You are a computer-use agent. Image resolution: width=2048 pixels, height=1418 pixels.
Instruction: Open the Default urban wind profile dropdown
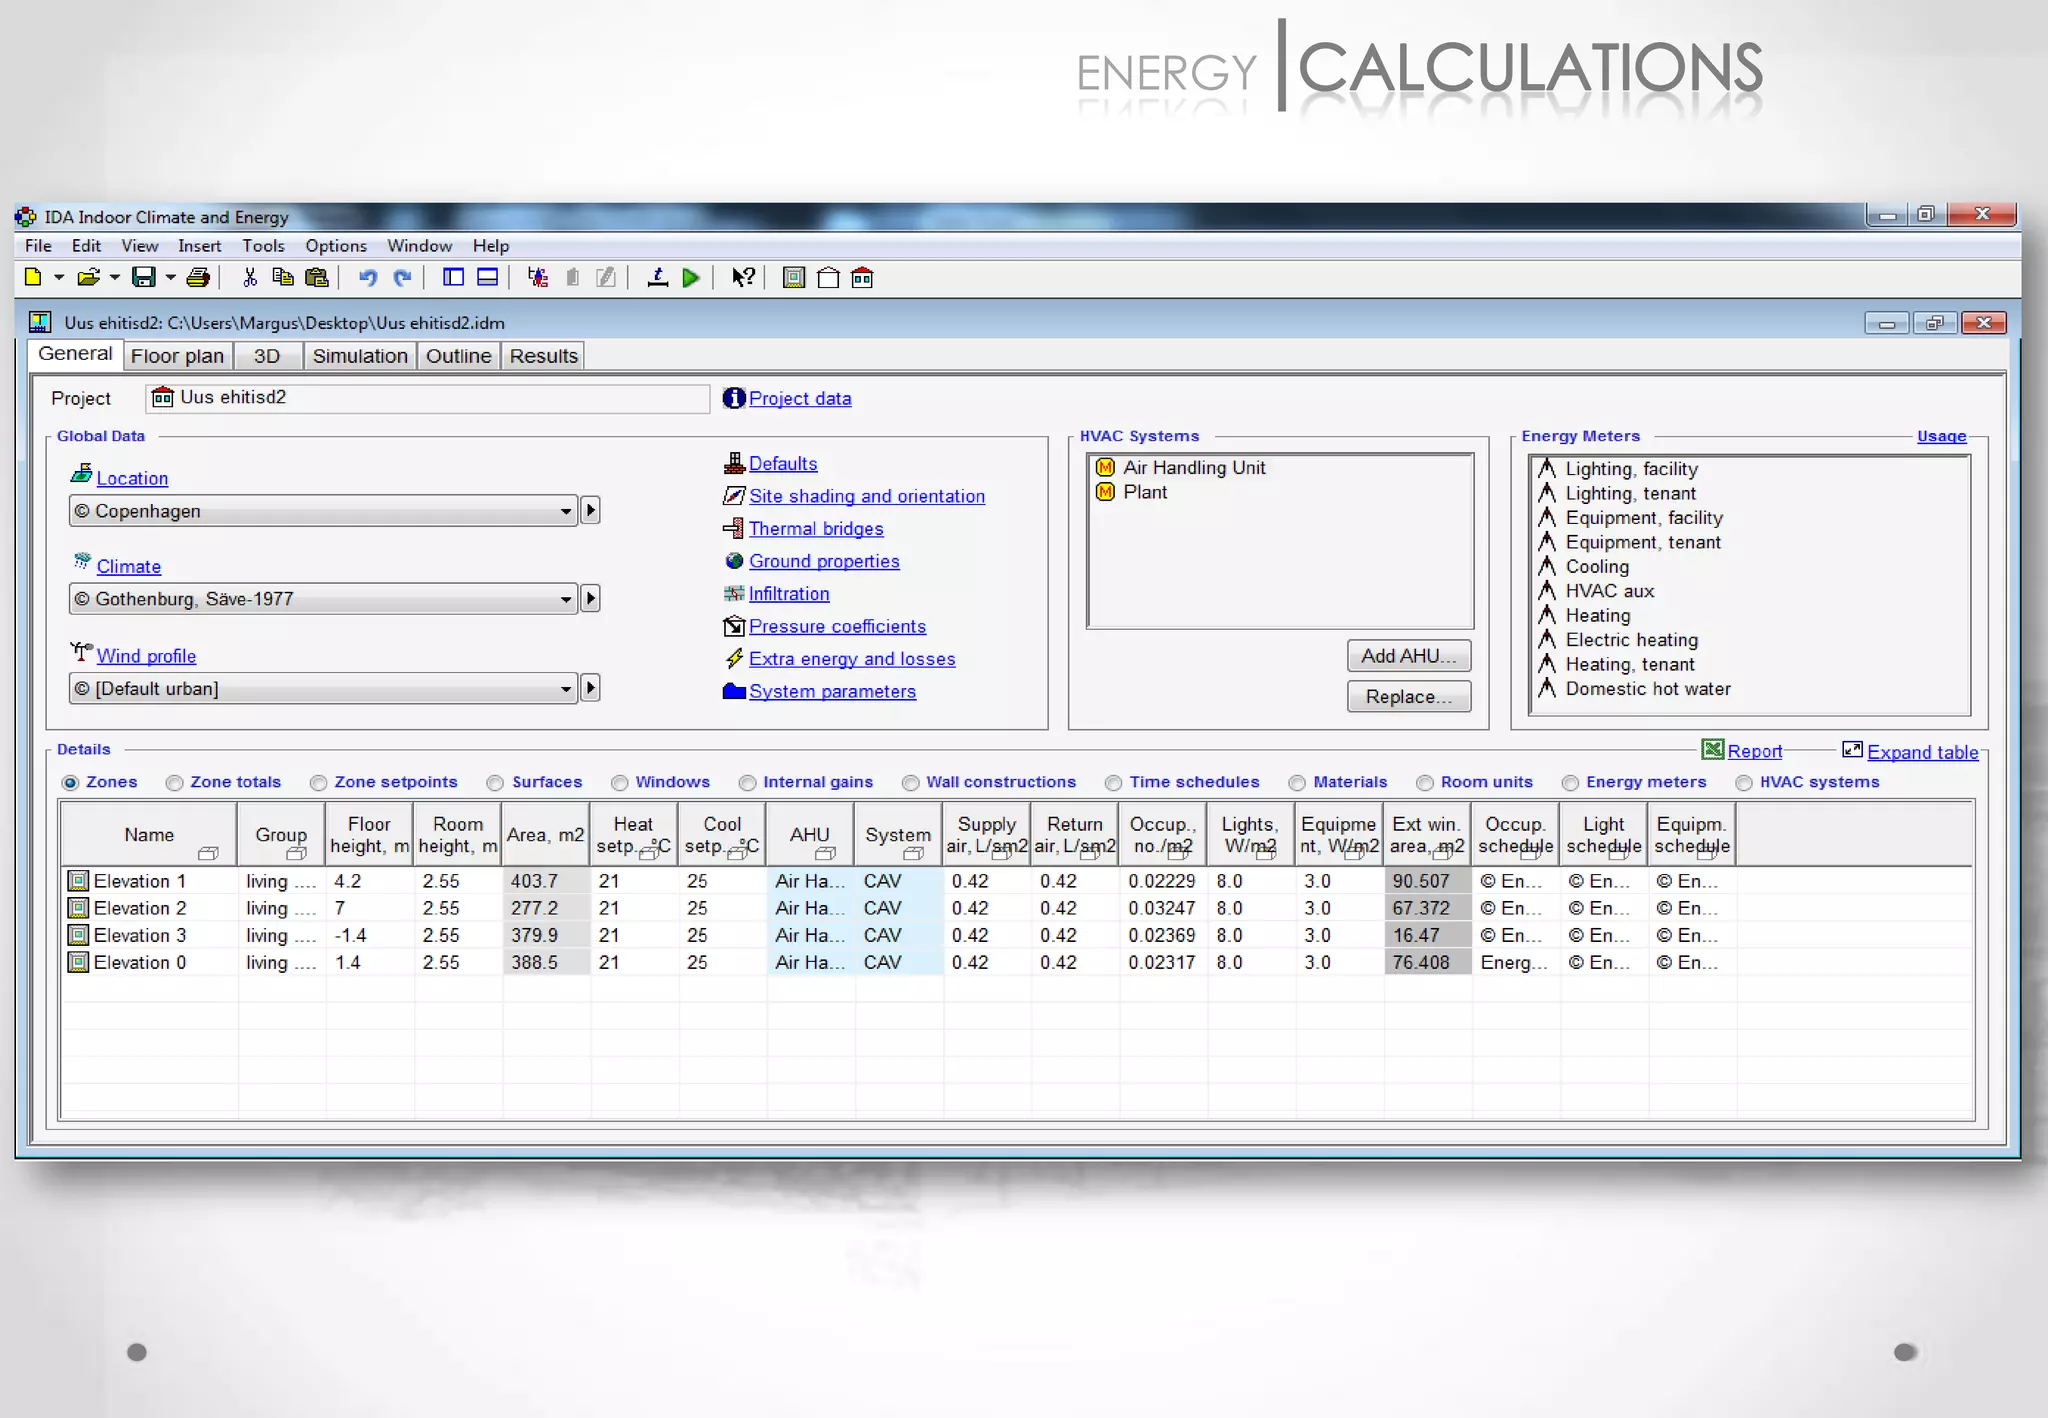(x=565, y=688)
